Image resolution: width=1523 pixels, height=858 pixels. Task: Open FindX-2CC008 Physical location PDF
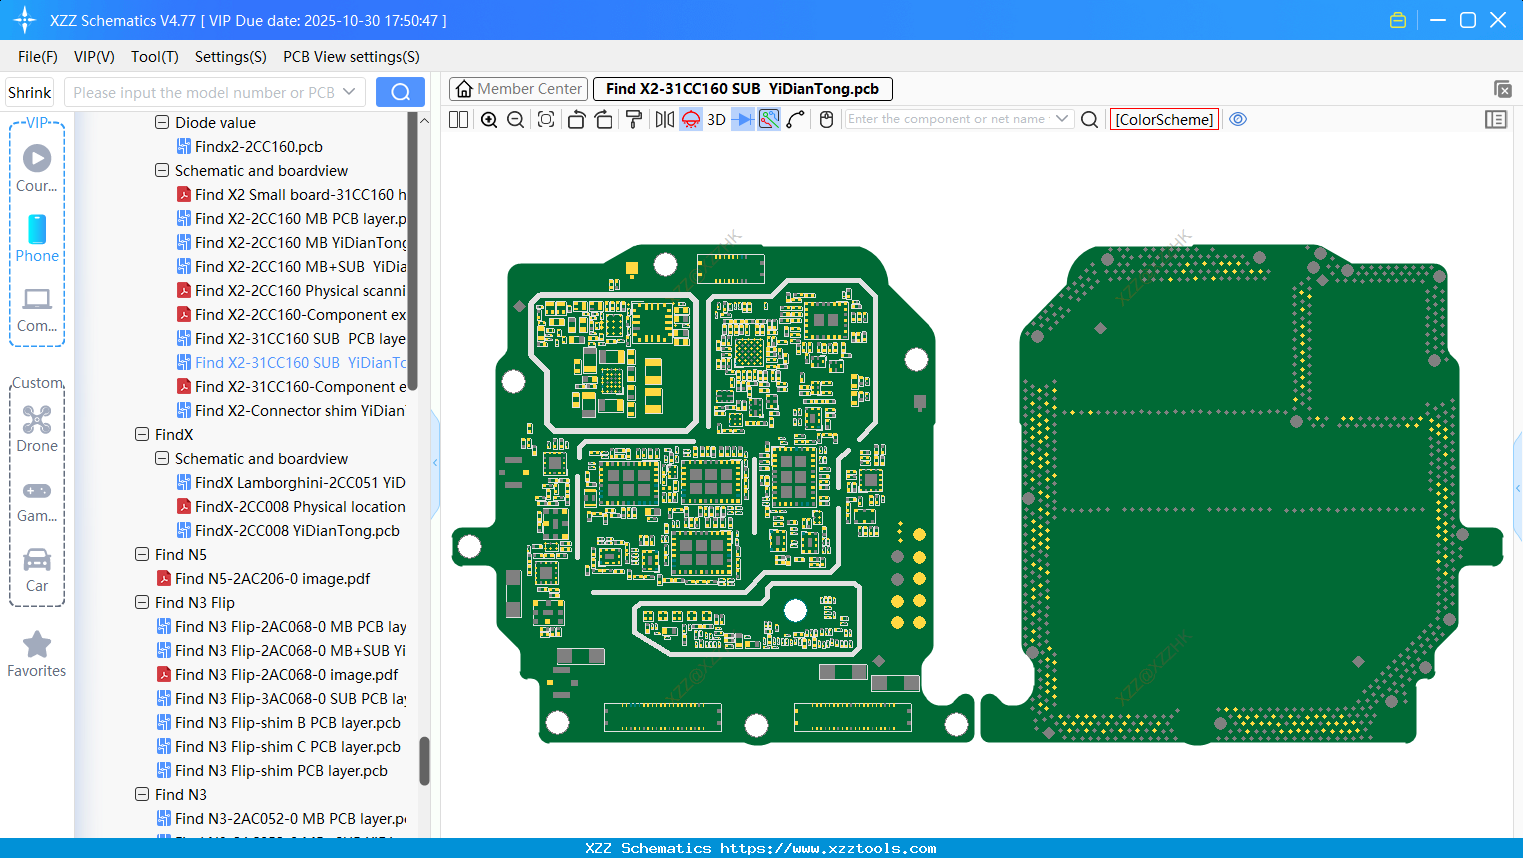(291, 507)
